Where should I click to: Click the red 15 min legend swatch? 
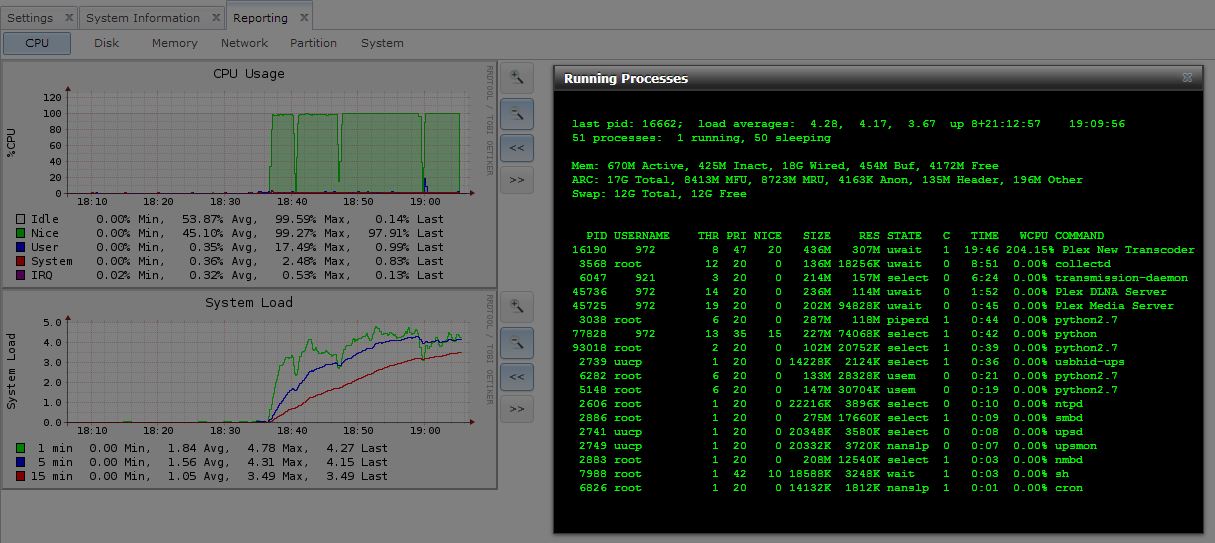pos(21,476)
